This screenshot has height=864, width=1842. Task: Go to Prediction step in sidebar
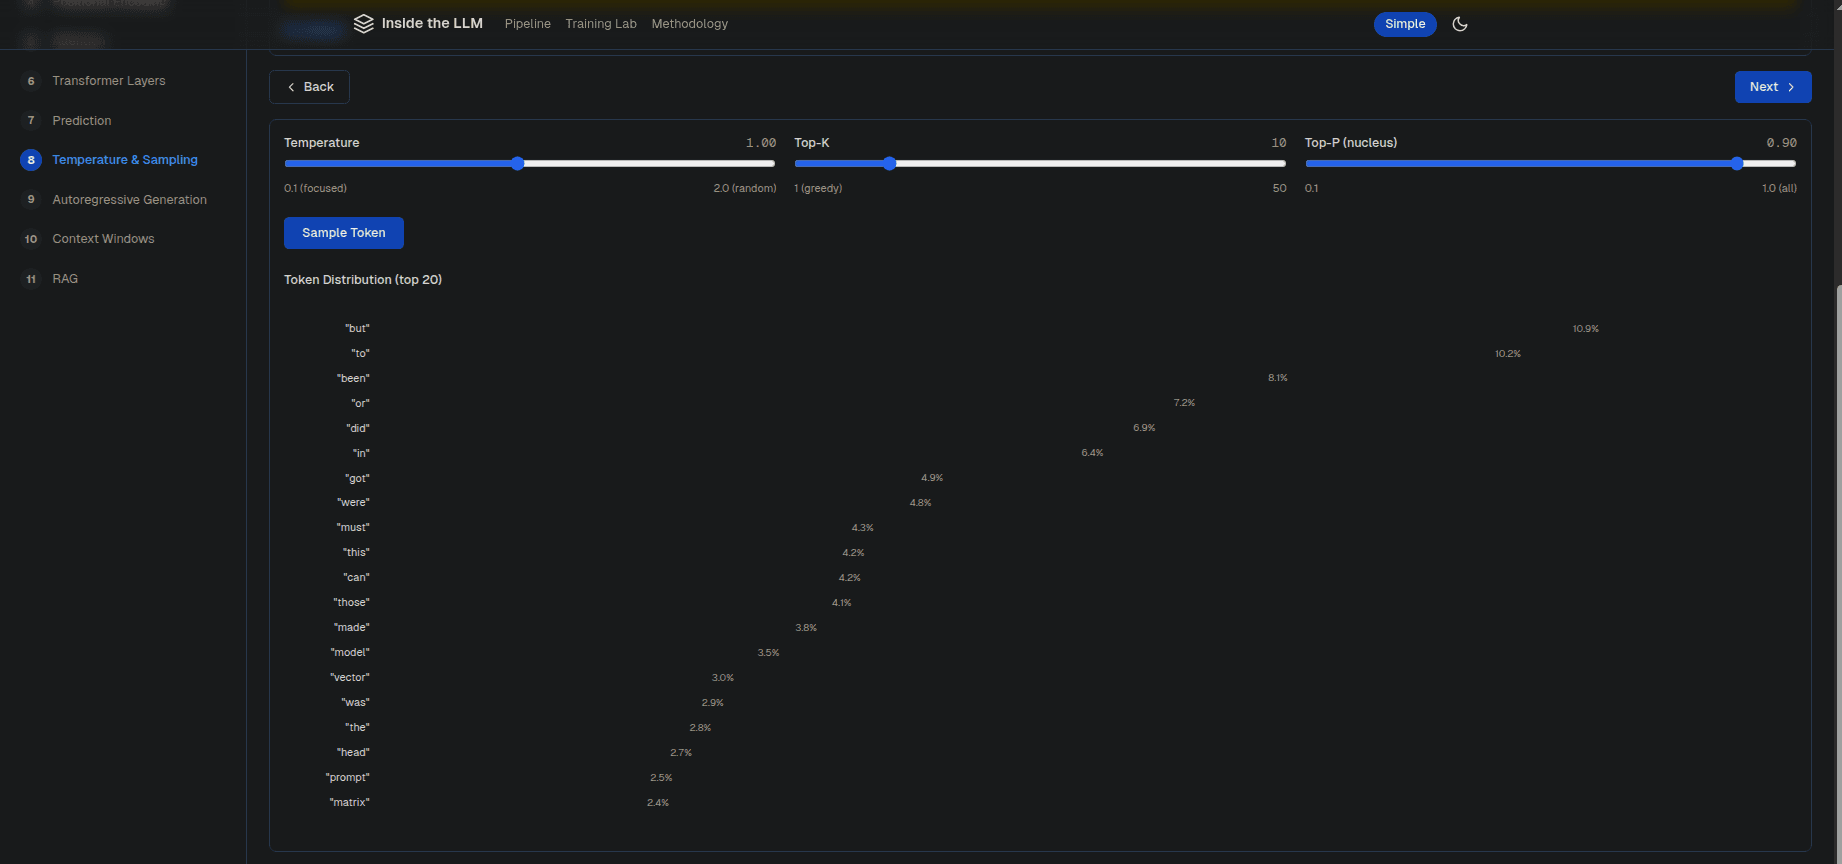coord(82,121)
